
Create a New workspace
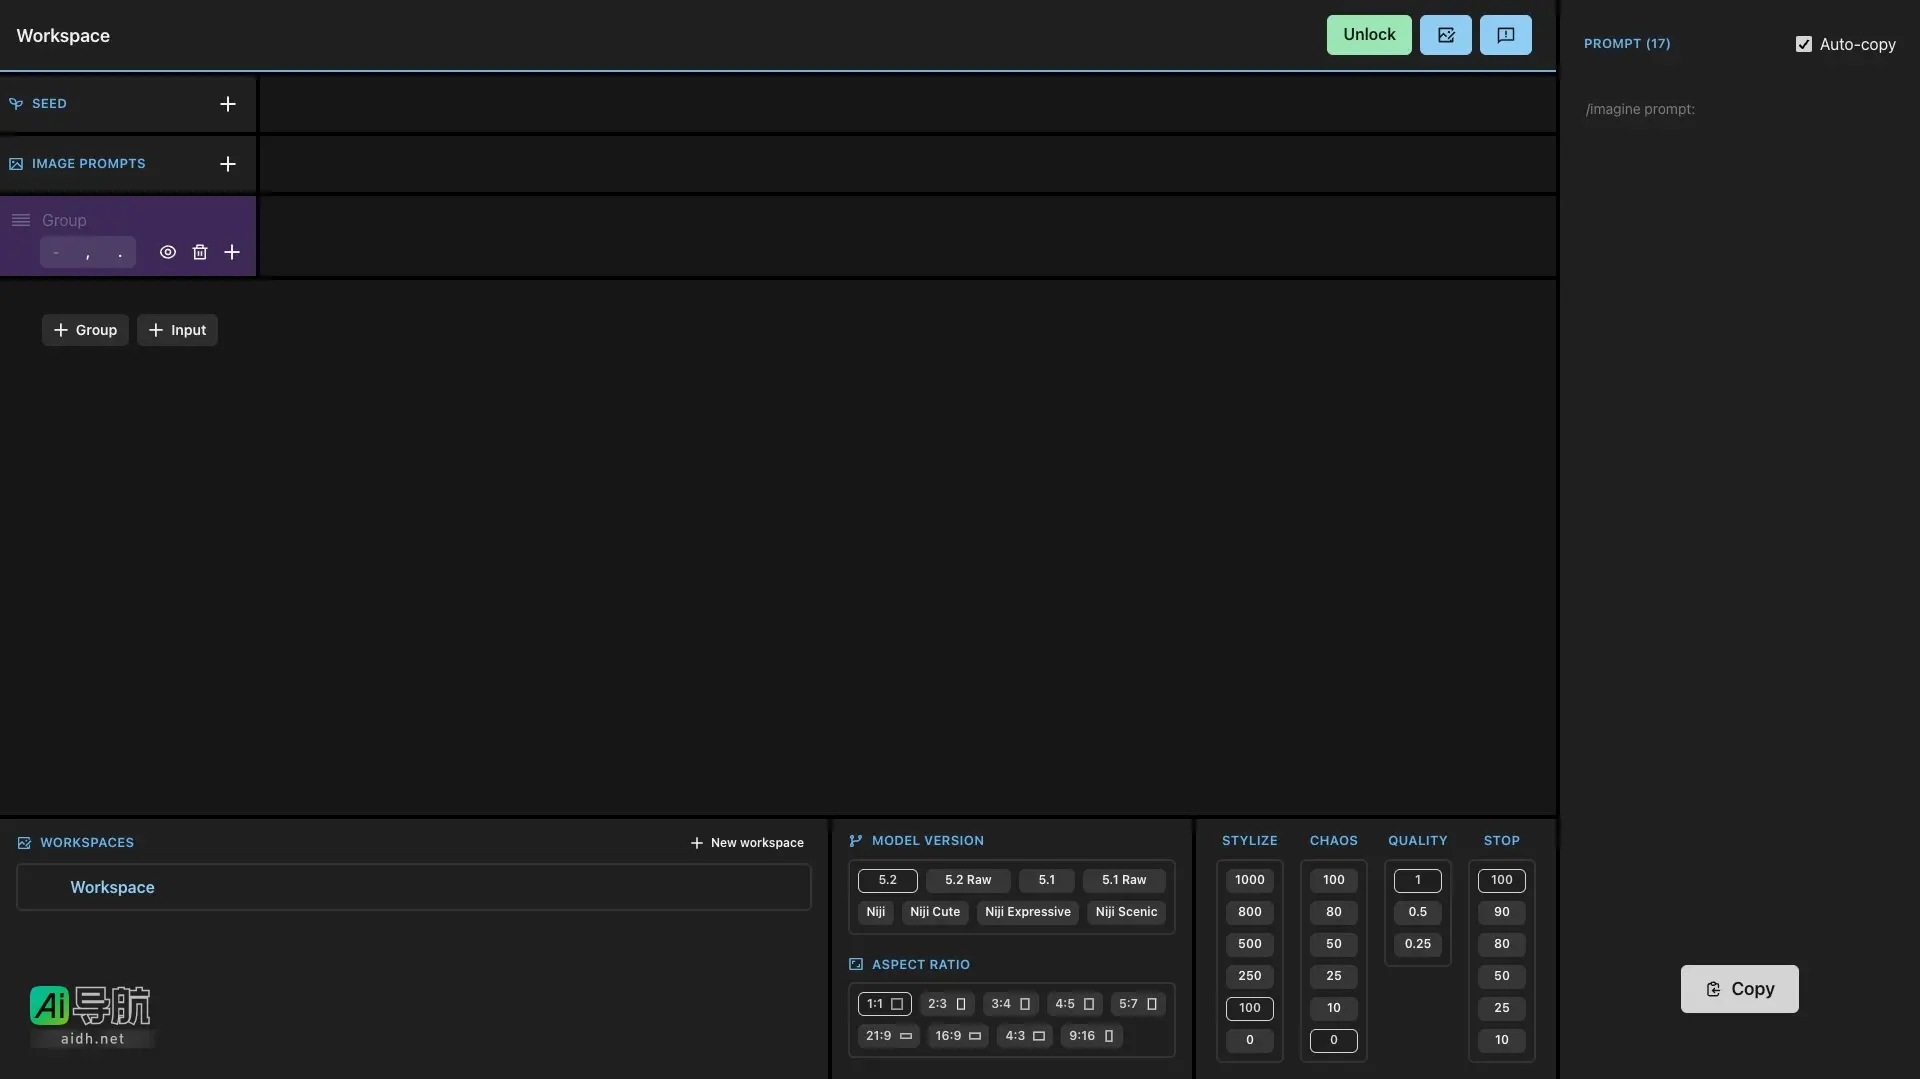(x=747, y=843)
